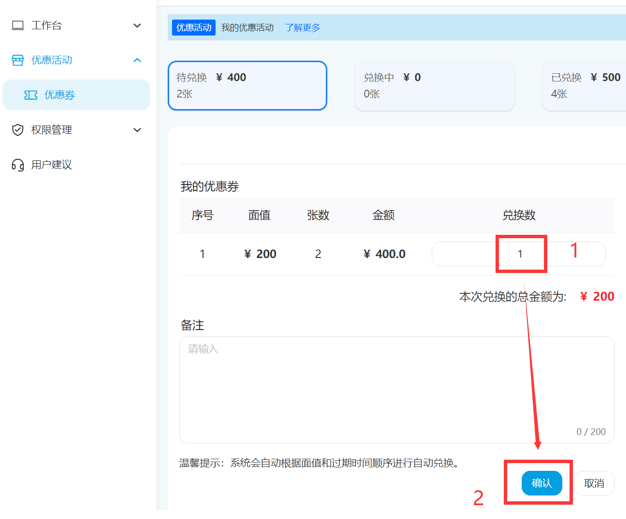Image resolution: width=626 pixels, height=519 pixels.
Task: Click the 兑换数 quantity input field
Action: 519,254
